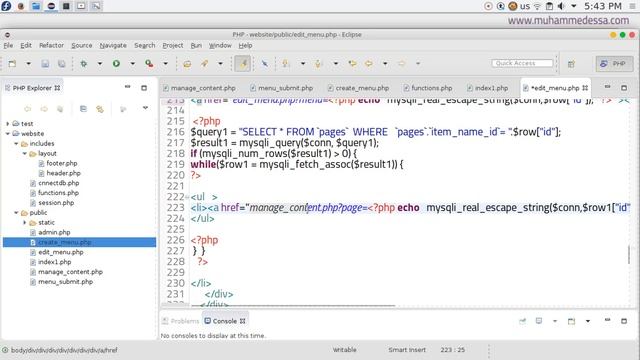
Task: Switch to the manage_content.php editor tab
Action: 199,88
